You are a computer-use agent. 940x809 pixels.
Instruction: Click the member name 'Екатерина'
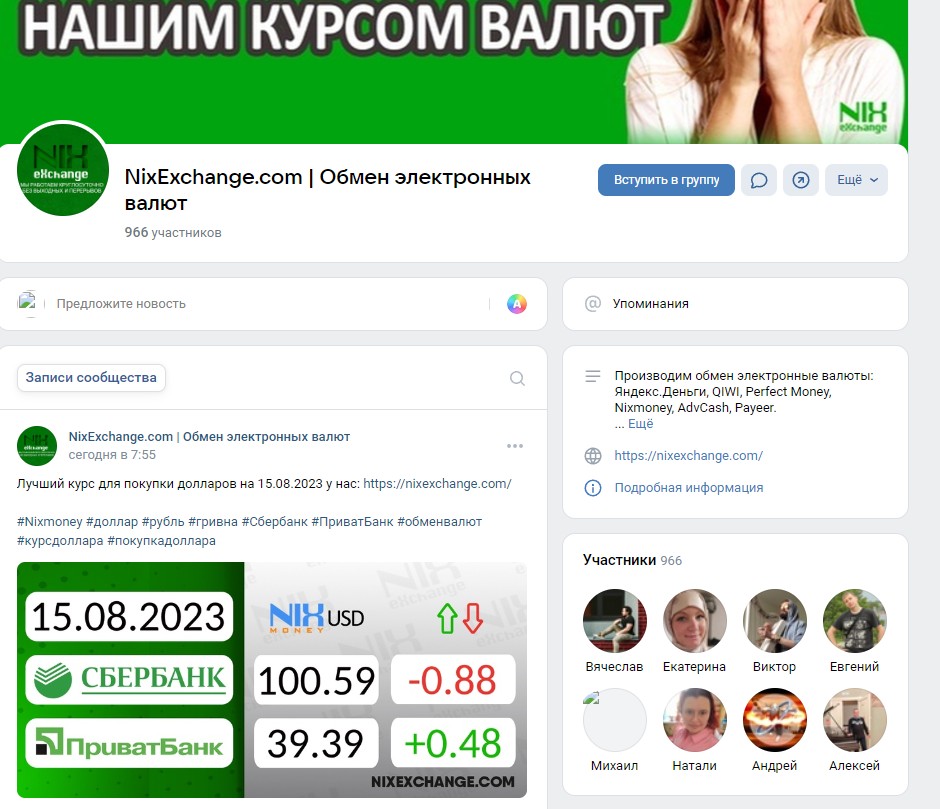(x=694, y=667)
